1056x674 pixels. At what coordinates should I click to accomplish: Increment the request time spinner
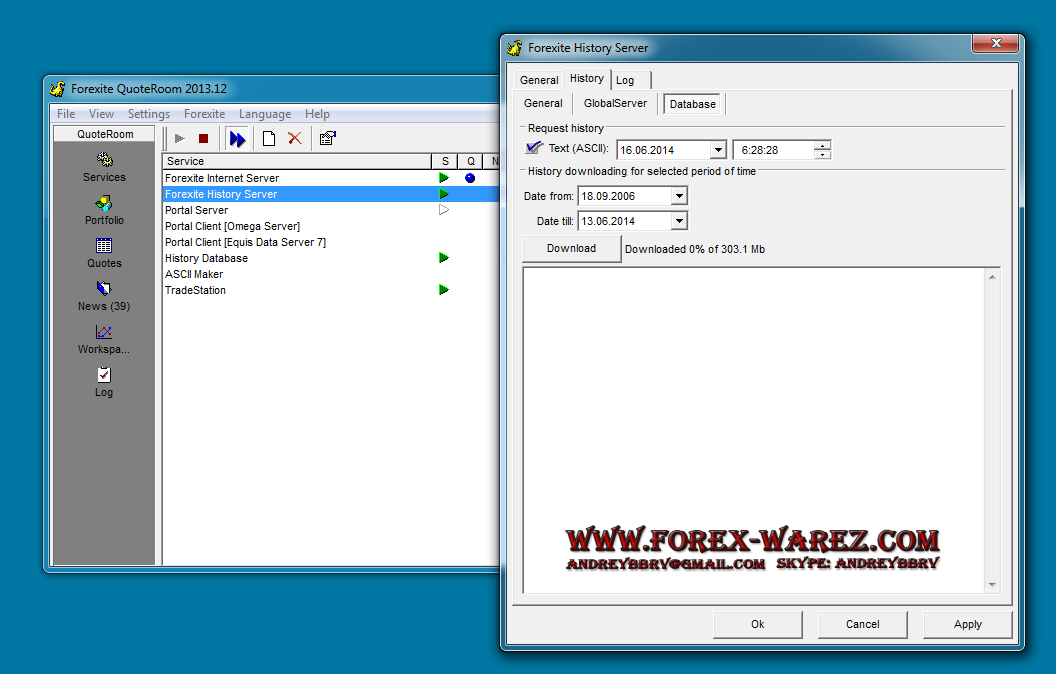click(x=822, y=146)
